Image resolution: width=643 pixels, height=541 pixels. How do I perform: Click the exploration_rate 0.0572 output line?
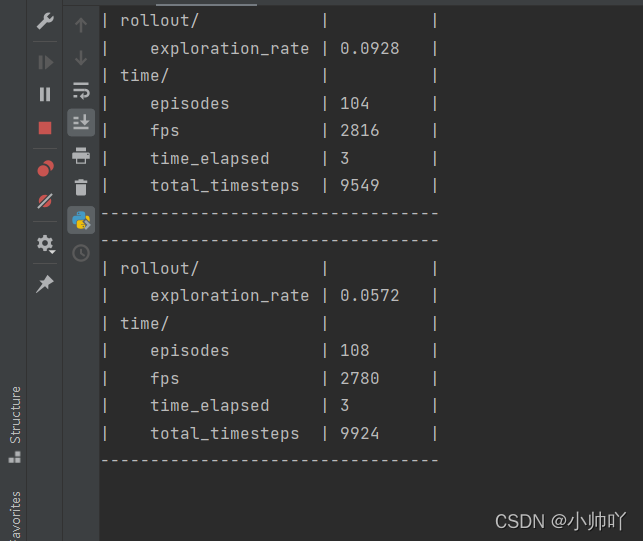pyautogui.click(x=269, y=296)
